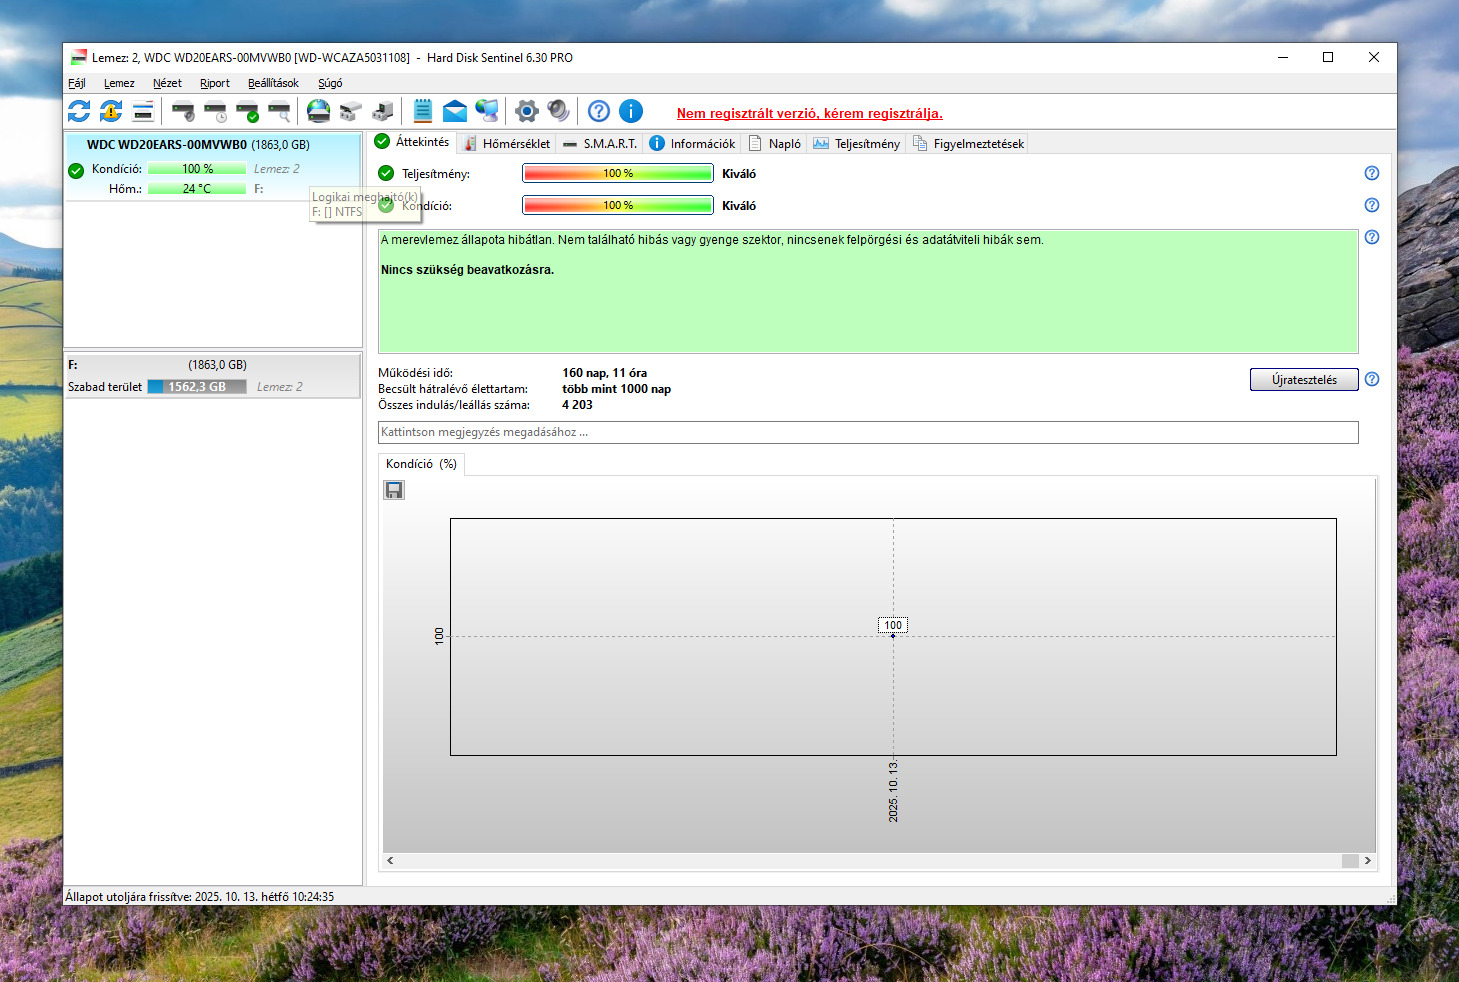Click help icon beside Kondíció bar
1459x982 pixels.
coord(1372,205)
